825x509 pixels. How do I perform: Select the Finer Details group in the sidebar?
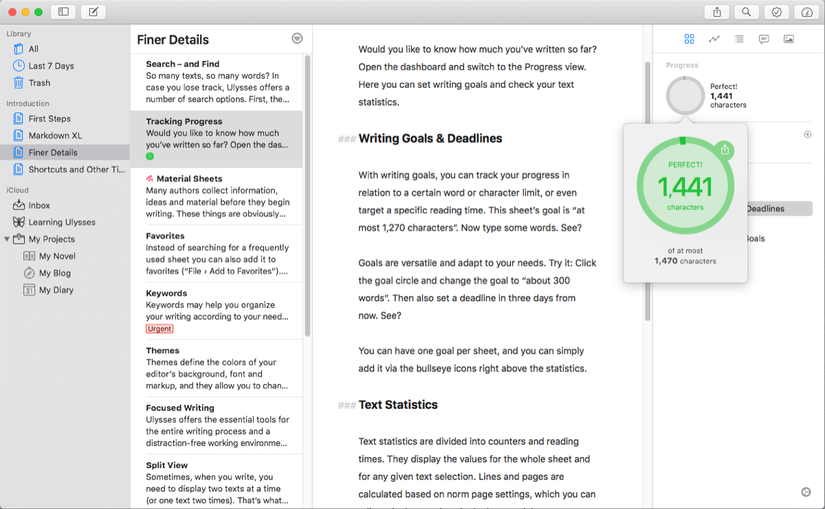pyautogui.click(x=65, y=152)
